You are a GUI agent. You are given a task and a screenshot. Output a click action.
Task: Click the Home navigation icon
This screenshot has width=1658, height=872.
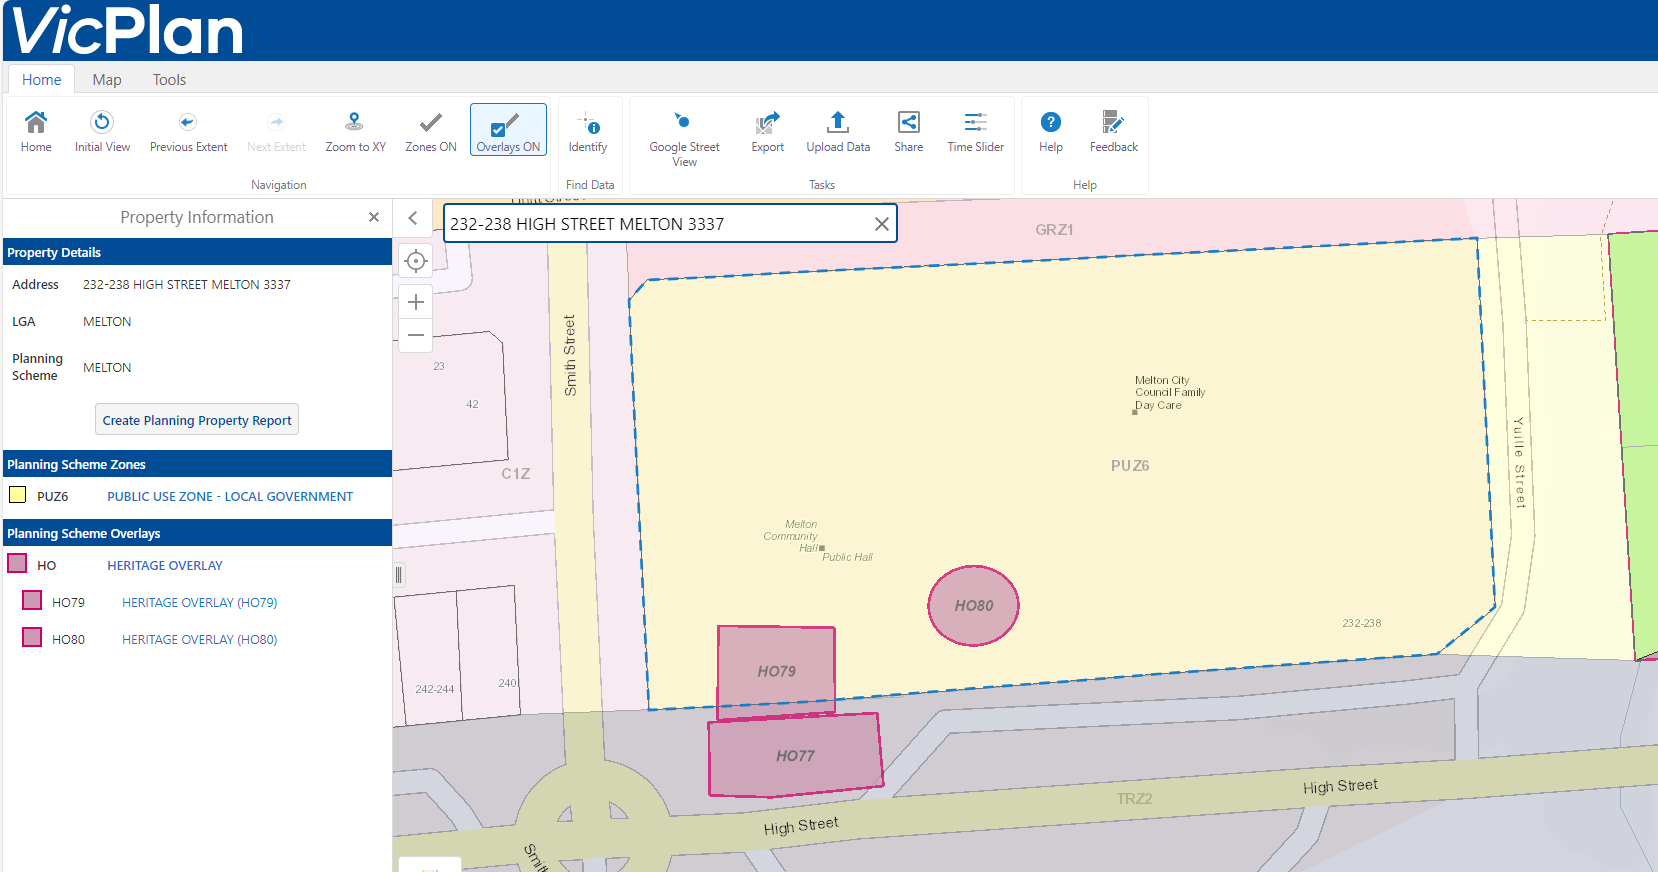click(x=36, y=131)
